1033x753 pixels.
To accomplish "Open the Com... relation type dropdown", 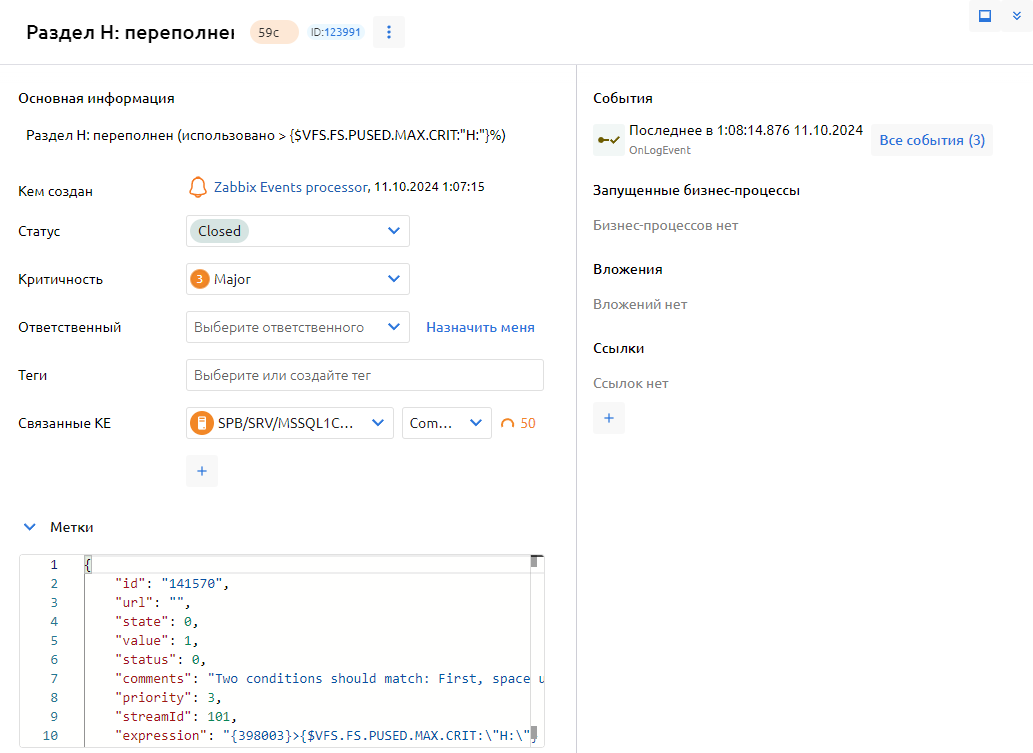I will point(446,423).
